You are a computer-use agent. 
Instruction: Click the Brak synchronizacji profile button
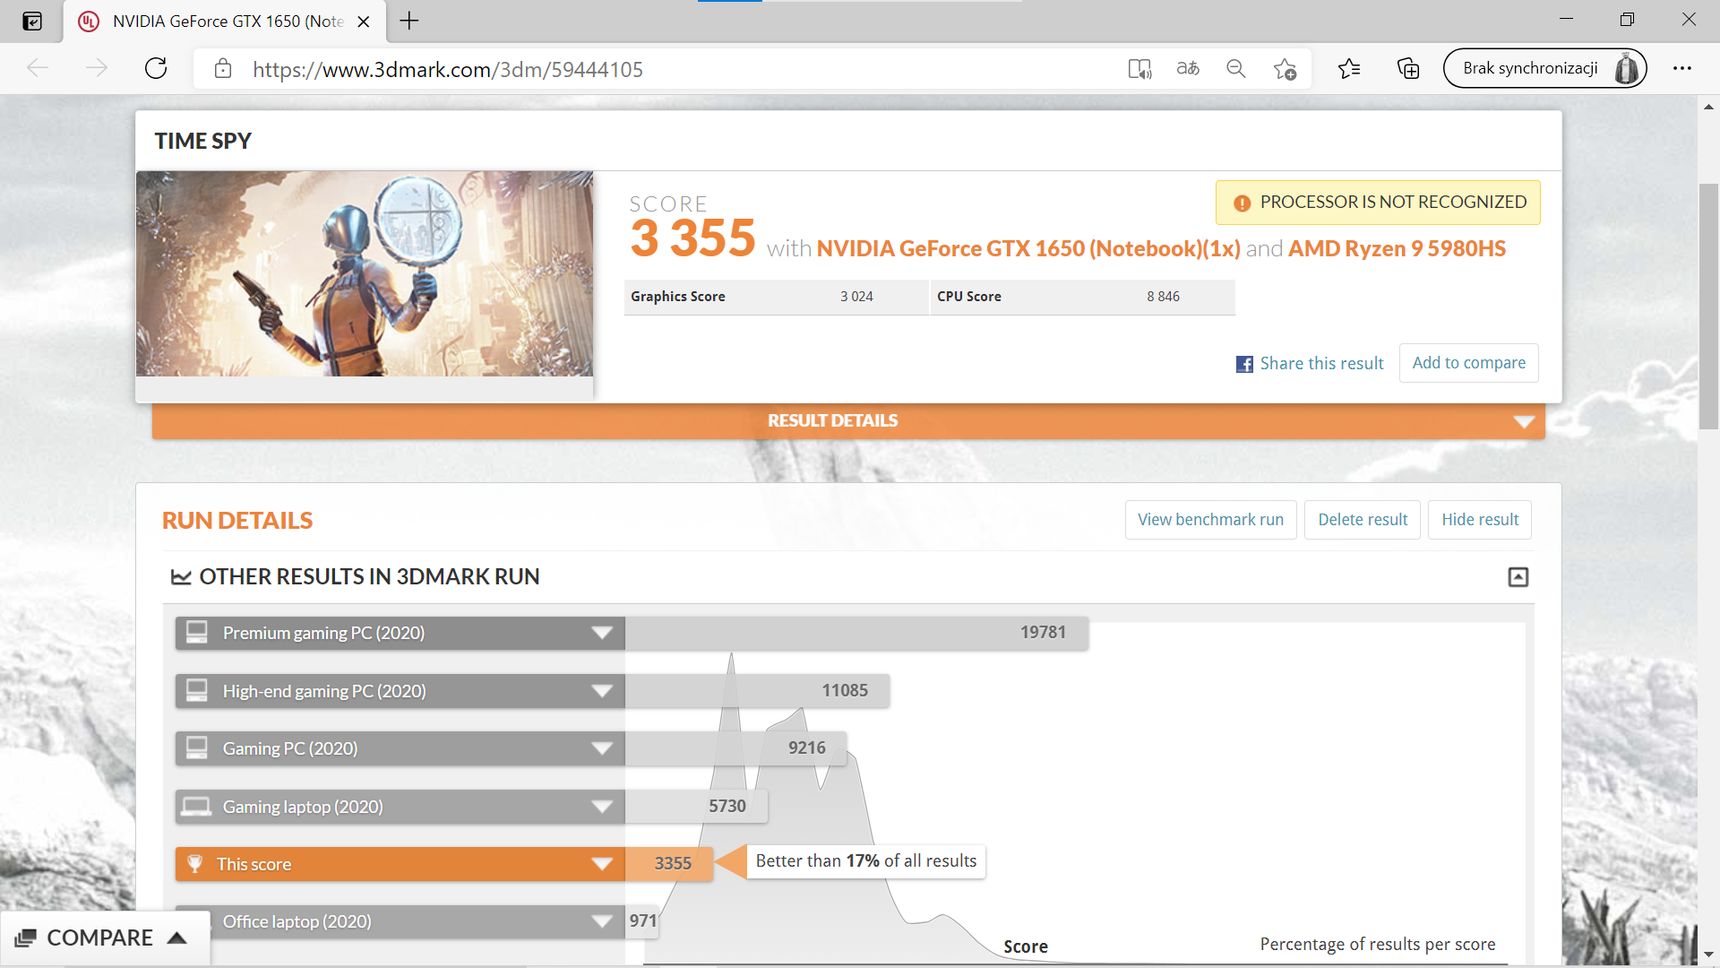(x=1544, y=68)
